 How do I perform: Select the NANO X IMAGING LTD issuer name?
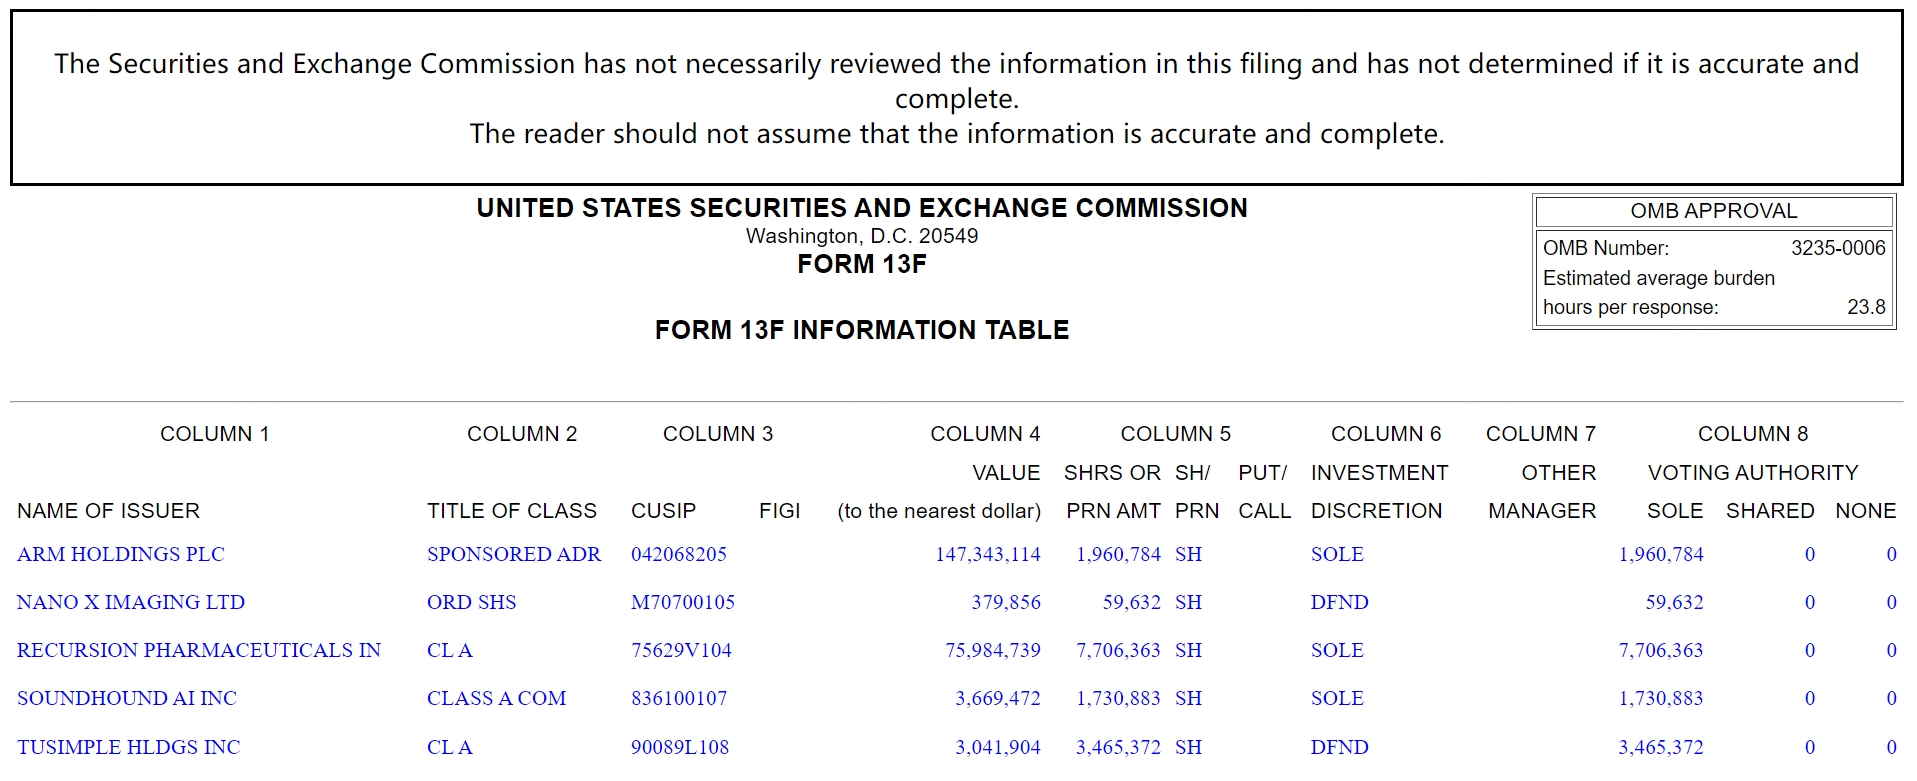pyautogui.click(x=131, y=602)
